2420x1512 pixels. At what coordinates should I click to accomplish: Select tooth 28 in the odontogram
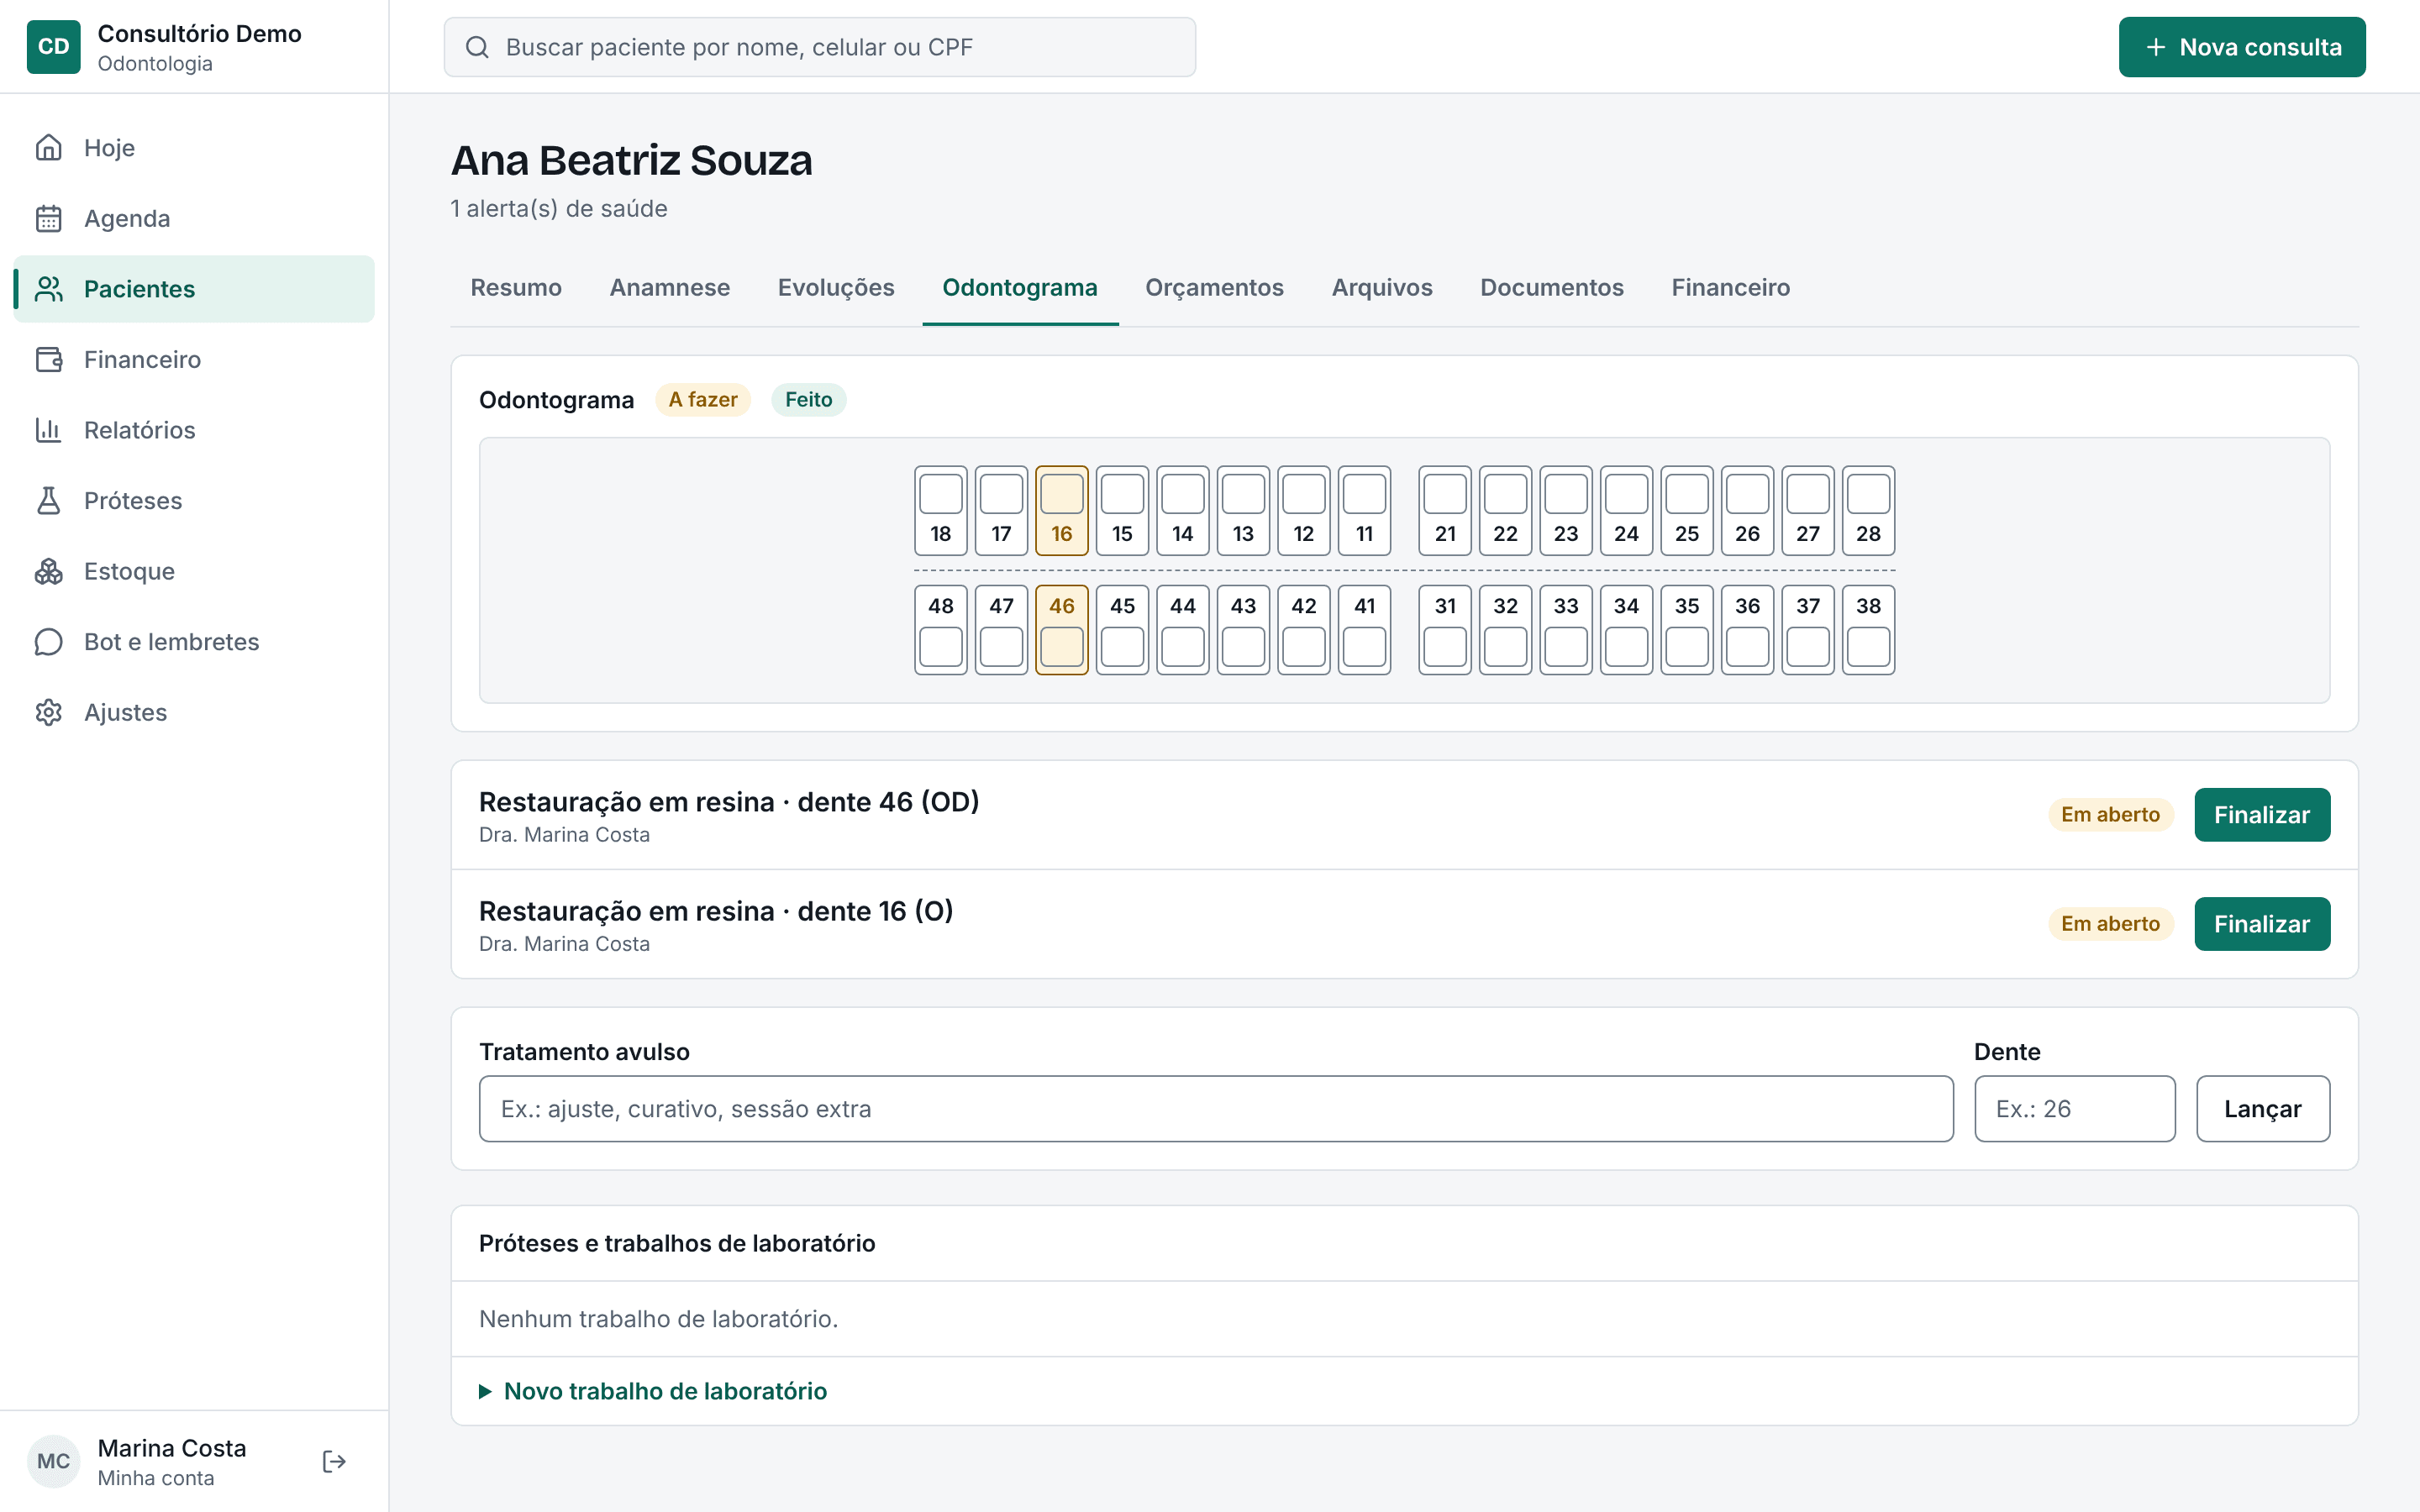(x=1868, y=511)
